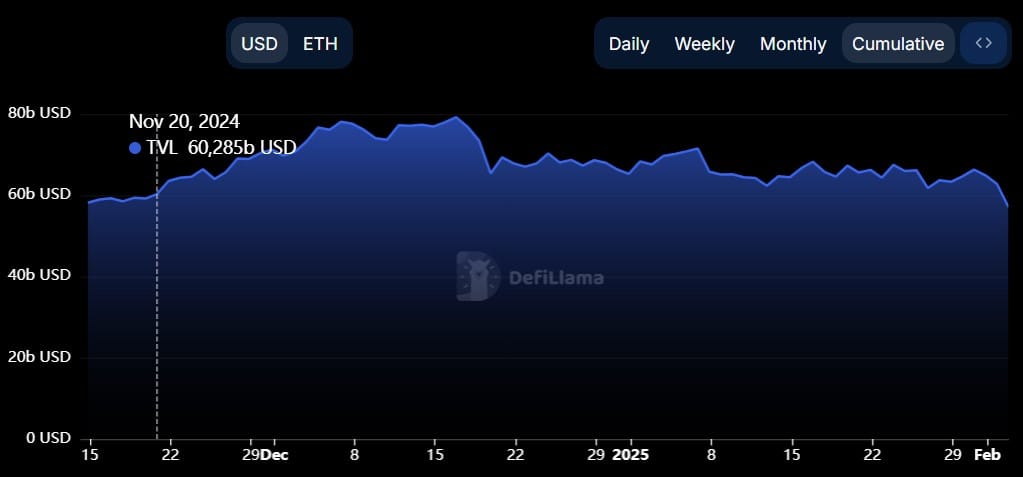Select the Weekly interval tab
This screenshot has width=1023, height=477.
704,44
